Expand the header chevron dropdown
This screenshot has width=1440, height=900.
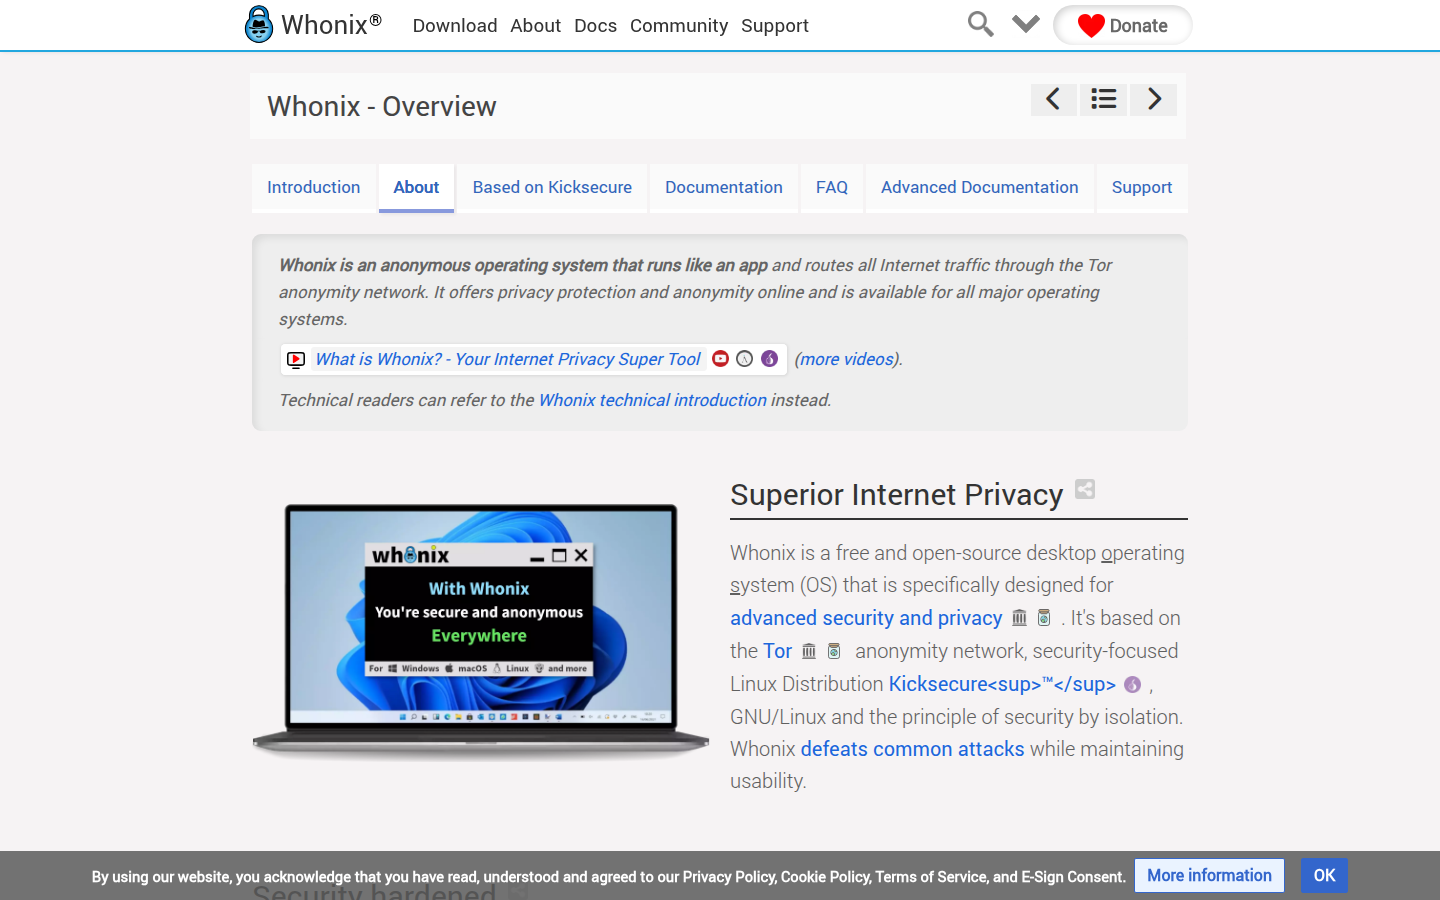pos(1026,24)
